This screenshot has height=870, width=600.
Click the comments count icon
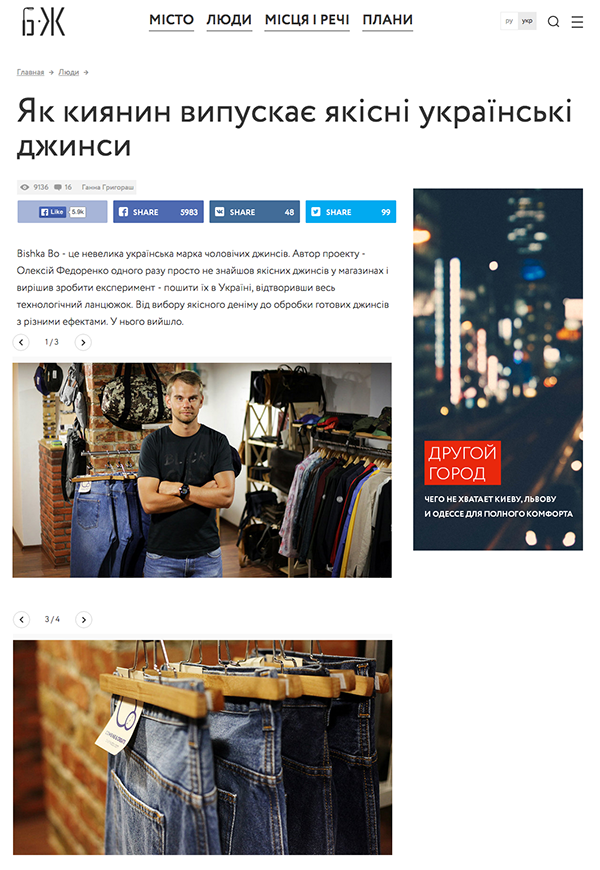tap(58, 188)
